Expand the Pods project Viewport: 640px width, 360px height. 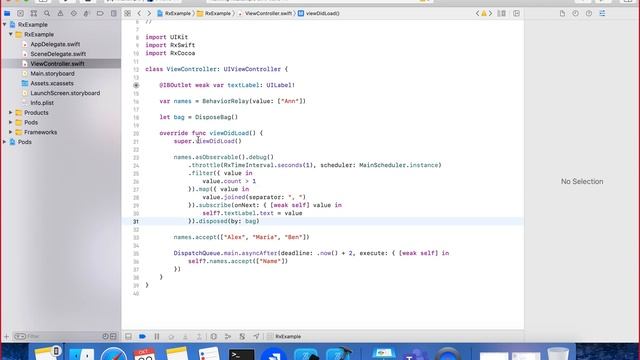pyautogui.click(x=4, y=142)
